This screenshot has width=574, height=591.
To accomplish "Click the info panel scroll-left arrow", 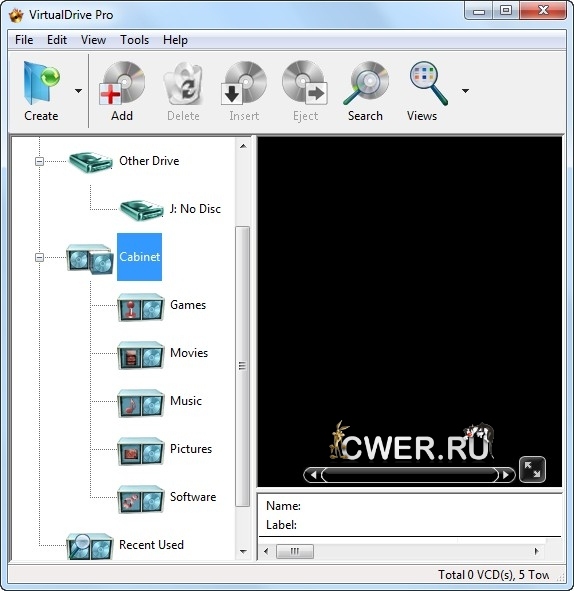I will point(266,551).
